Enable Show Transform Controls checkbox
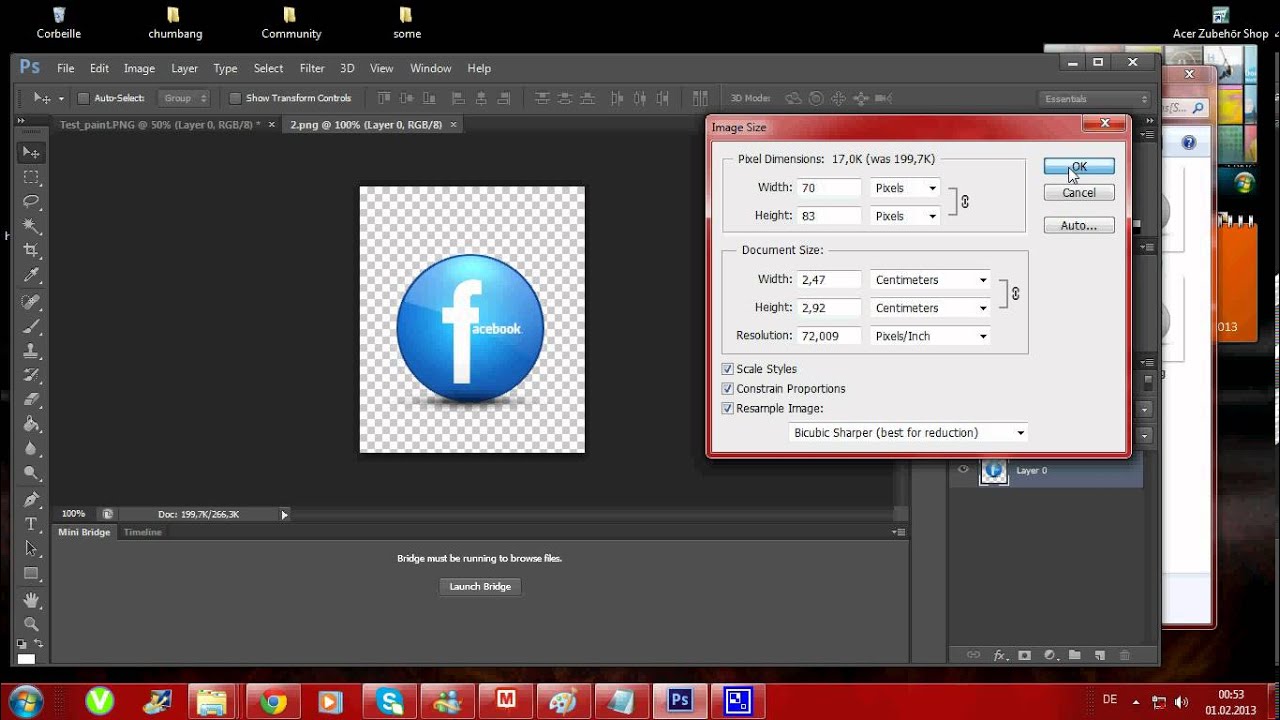 tap(235, 98)
